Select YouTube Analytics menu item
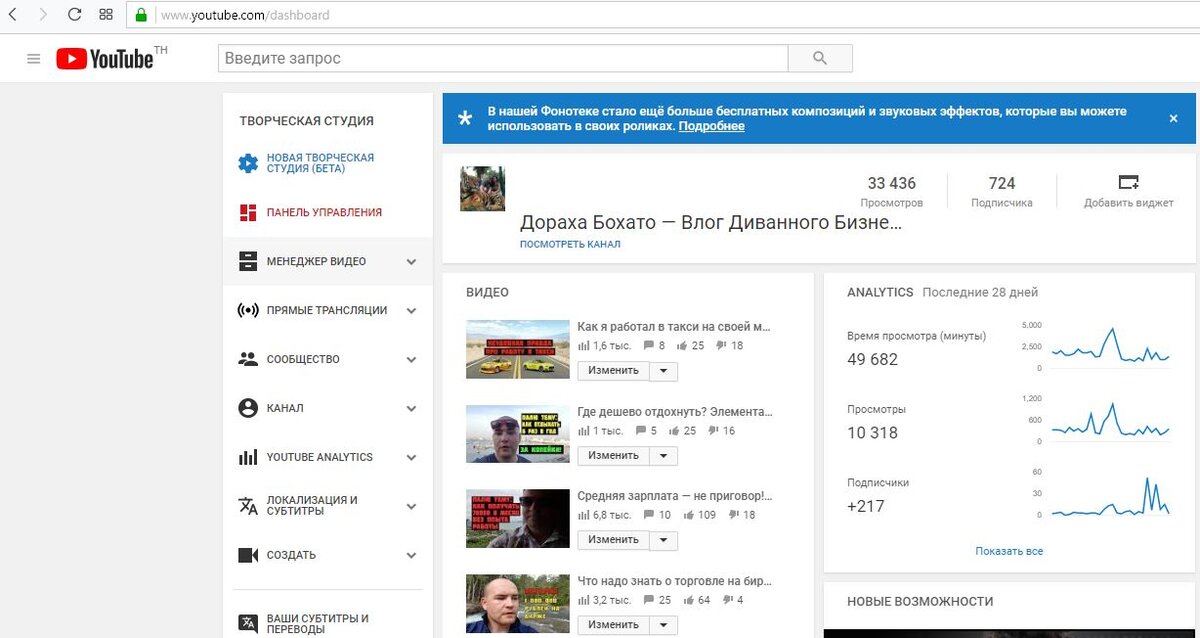This screenshot has width=1200, height=638. click(319, 457)
